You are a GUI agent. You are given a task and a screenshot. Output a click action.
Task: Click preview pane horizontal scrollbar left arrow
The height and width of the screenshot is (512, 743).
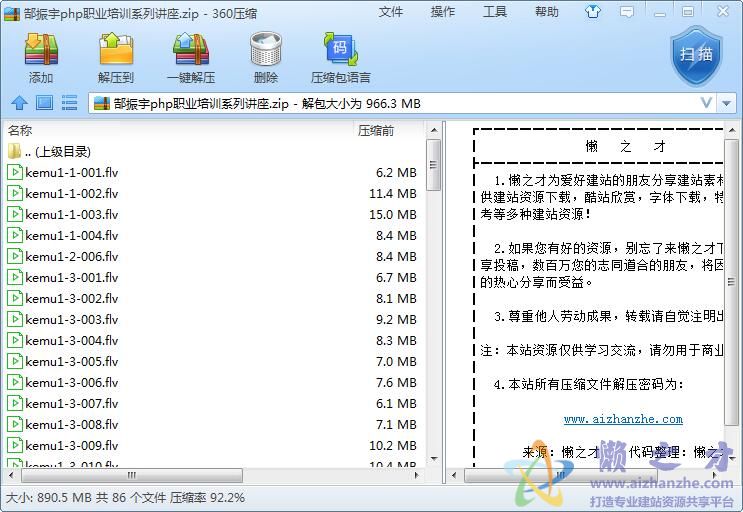point(454,475)
